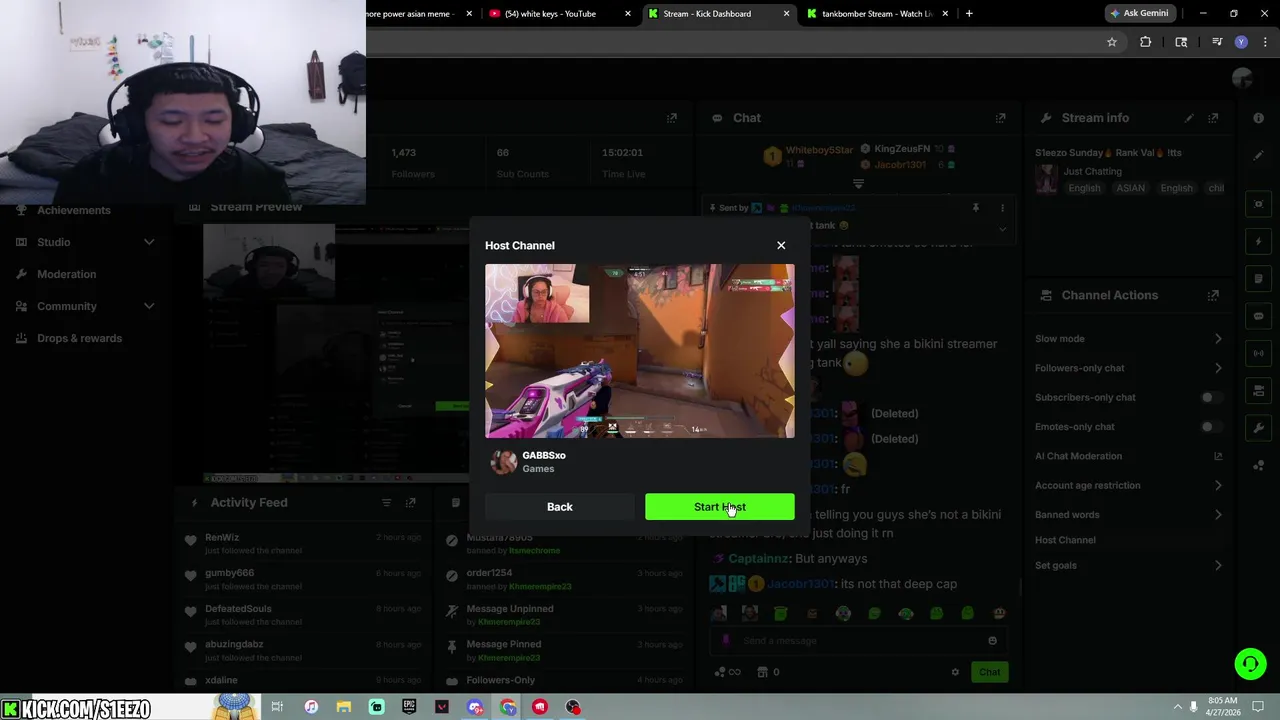Open File Explorer from the taskbar

pos(343,707)
